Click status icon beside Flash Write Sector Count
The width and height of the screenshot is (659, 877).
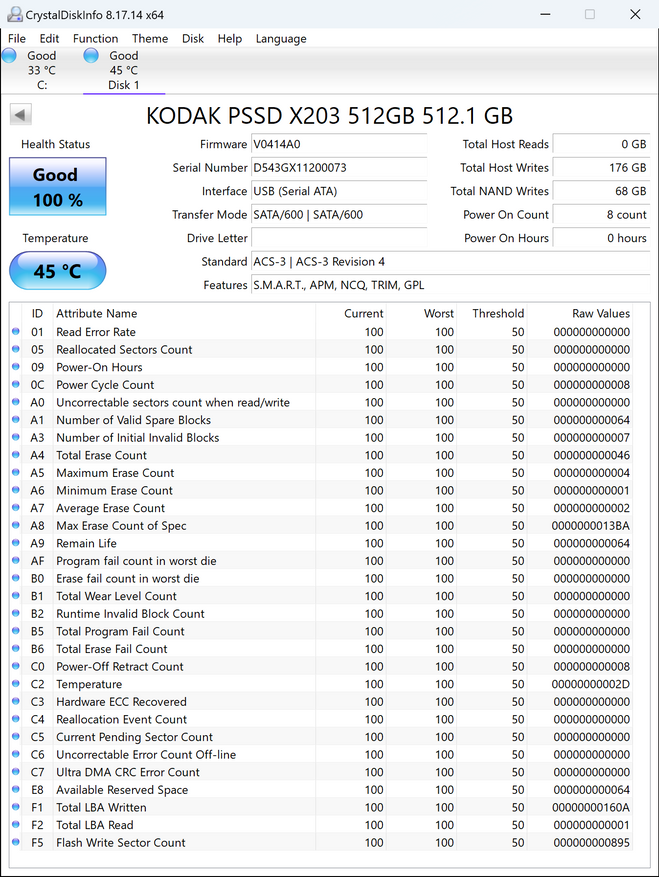point(15,843)
